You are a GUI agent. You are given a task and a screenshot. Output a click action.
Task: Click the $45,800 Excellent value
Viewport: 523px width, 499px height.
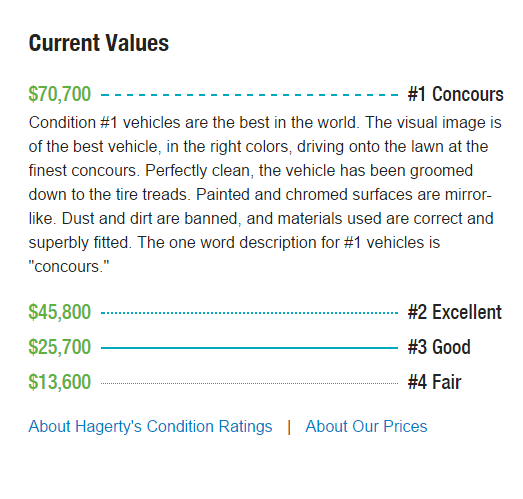60,312
